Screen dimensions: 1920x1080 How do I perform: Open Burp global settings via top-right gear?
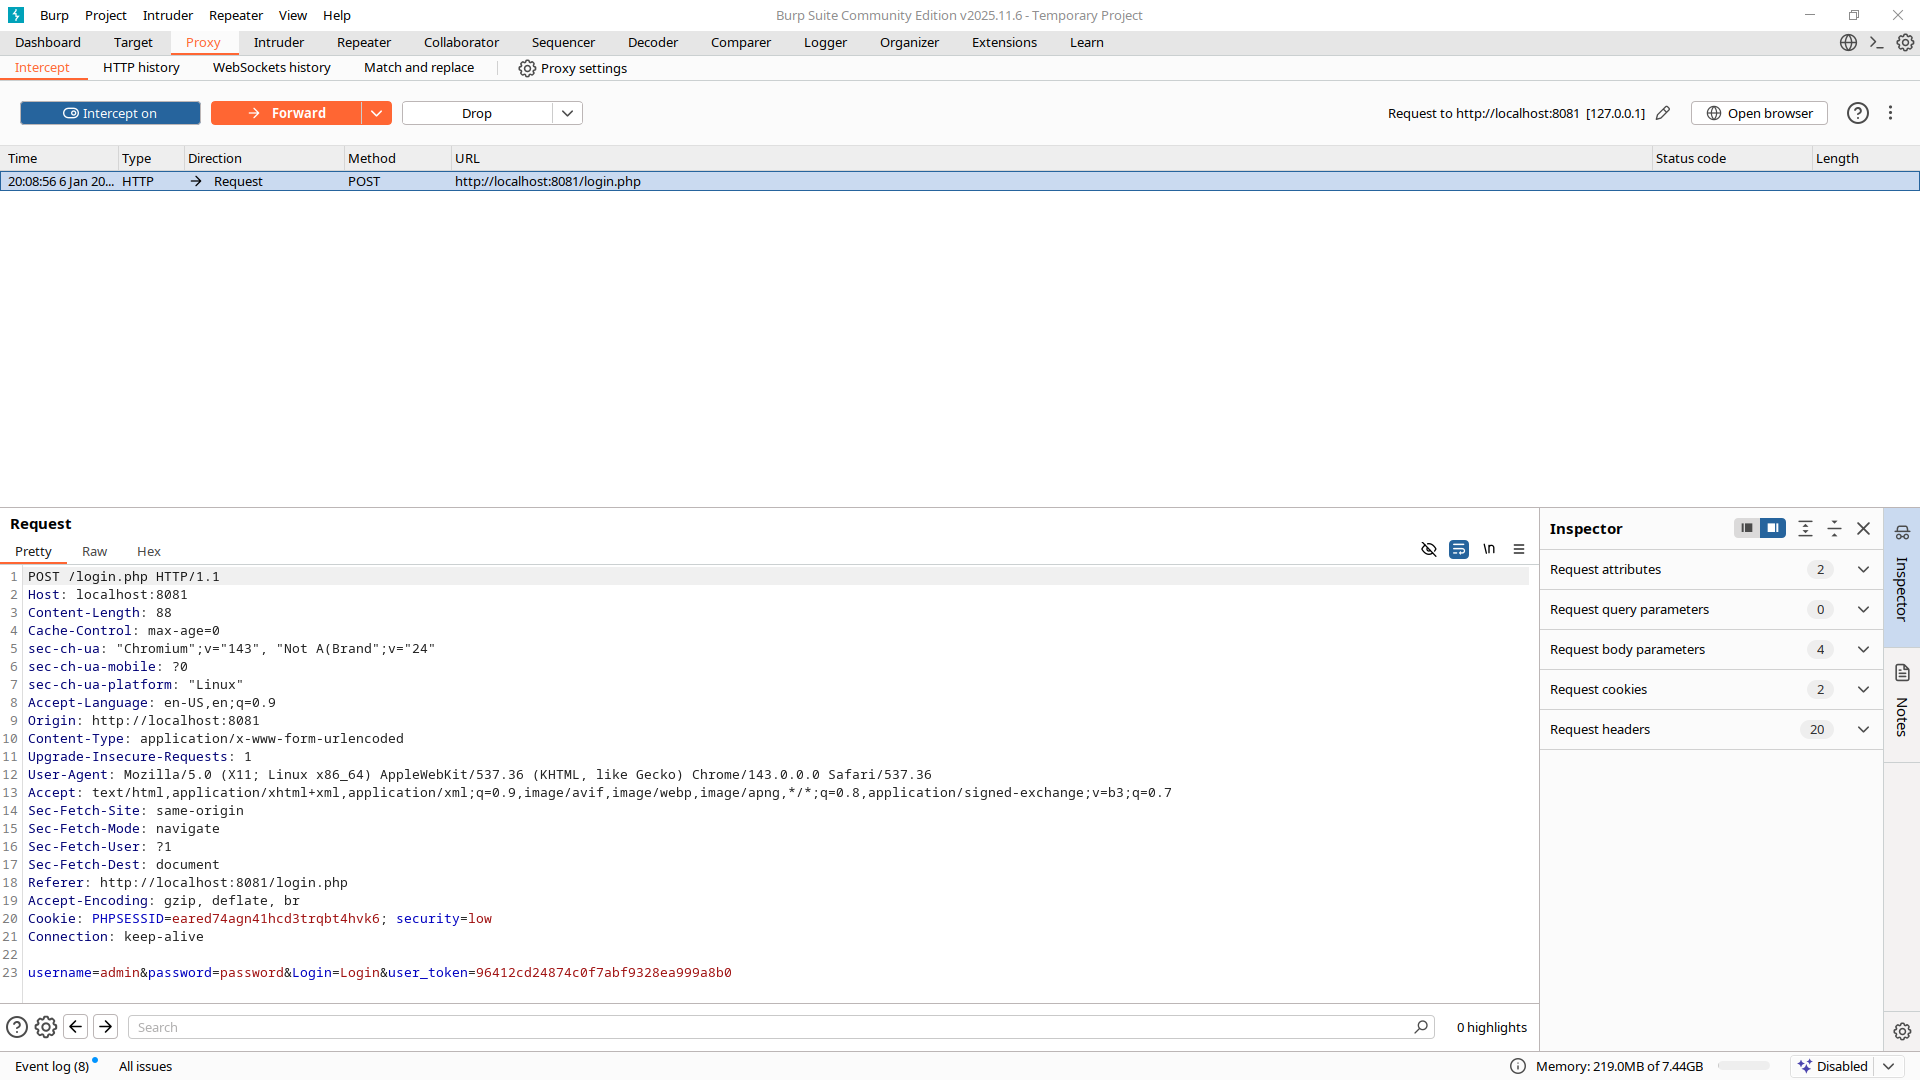[1905, 42]
